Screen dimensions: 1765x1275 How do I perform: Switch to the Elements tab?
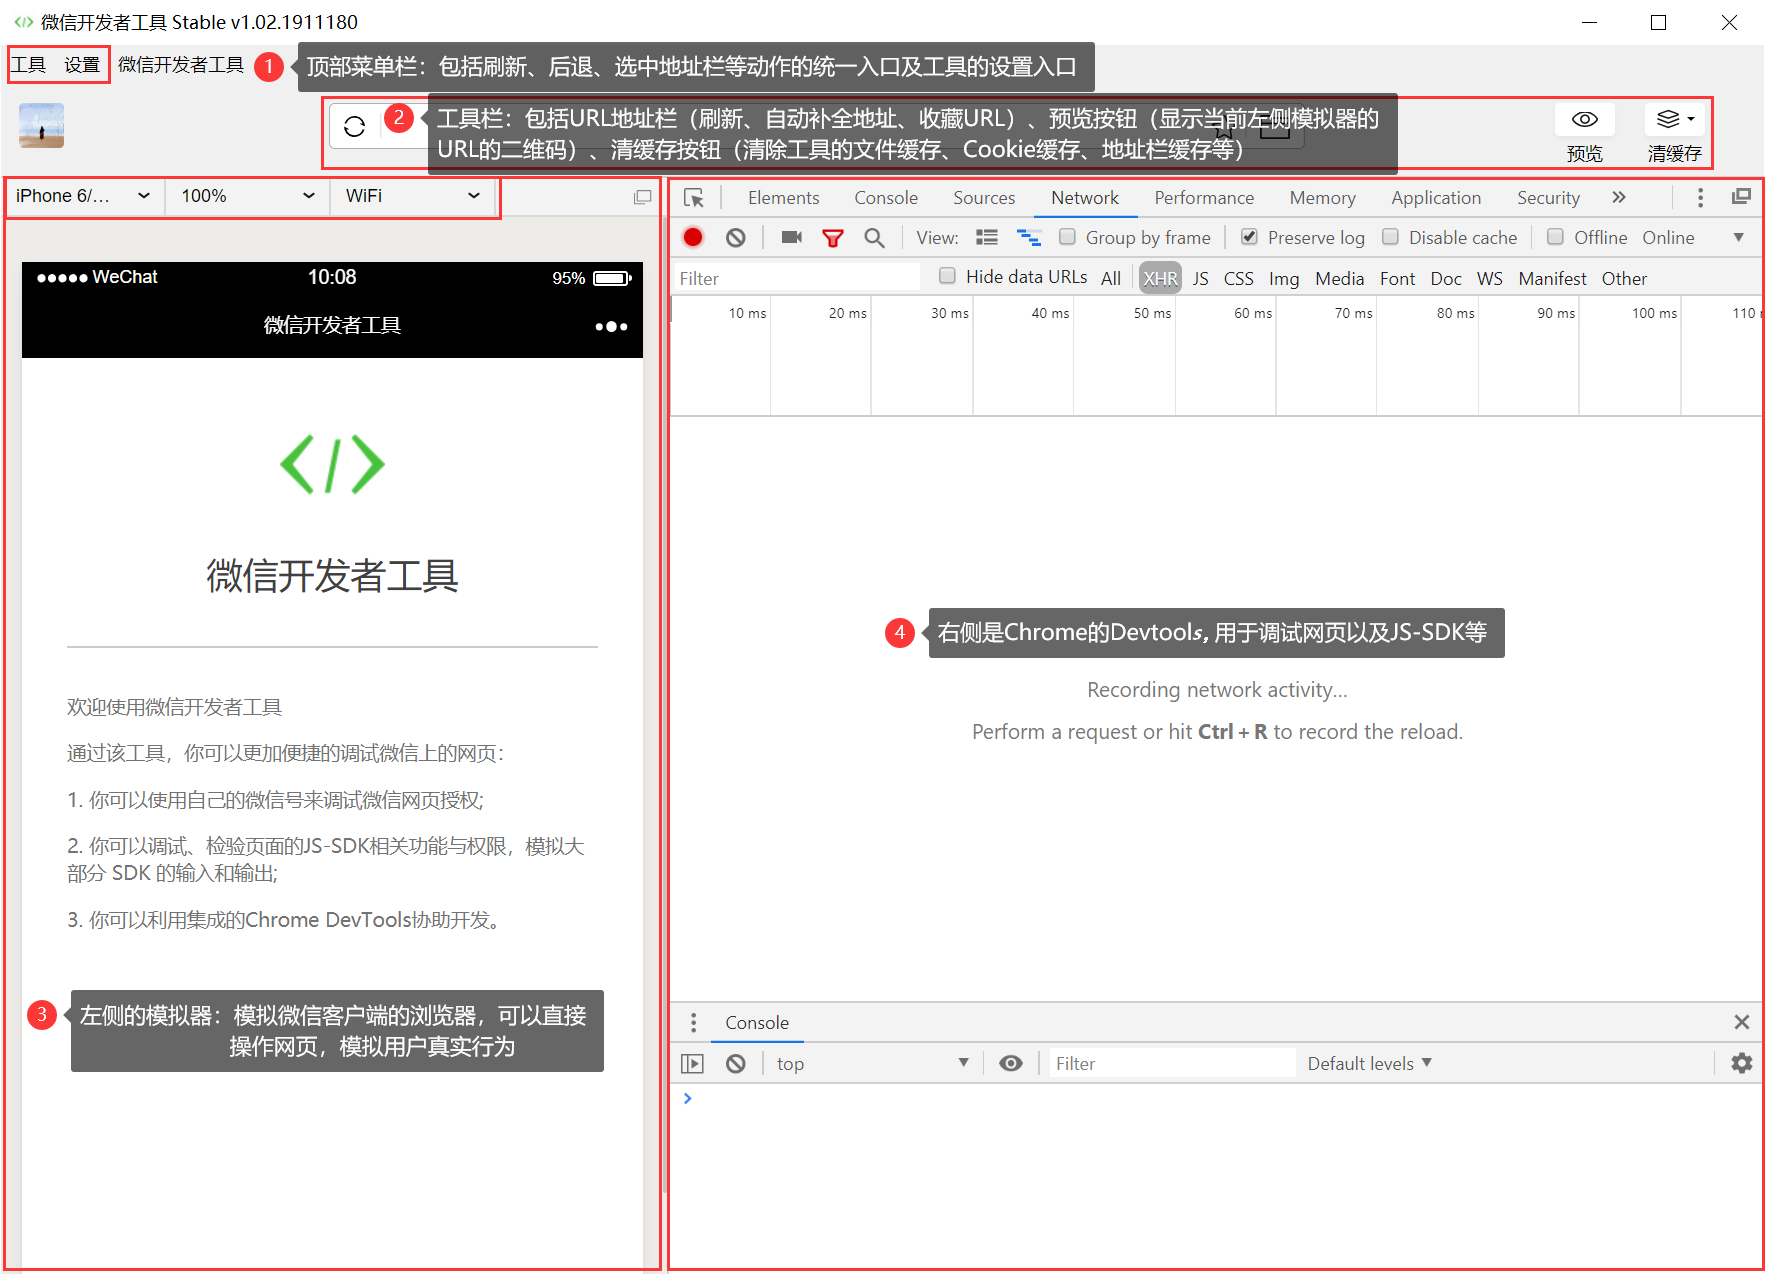pyautogui.click(x=783, y=198)
